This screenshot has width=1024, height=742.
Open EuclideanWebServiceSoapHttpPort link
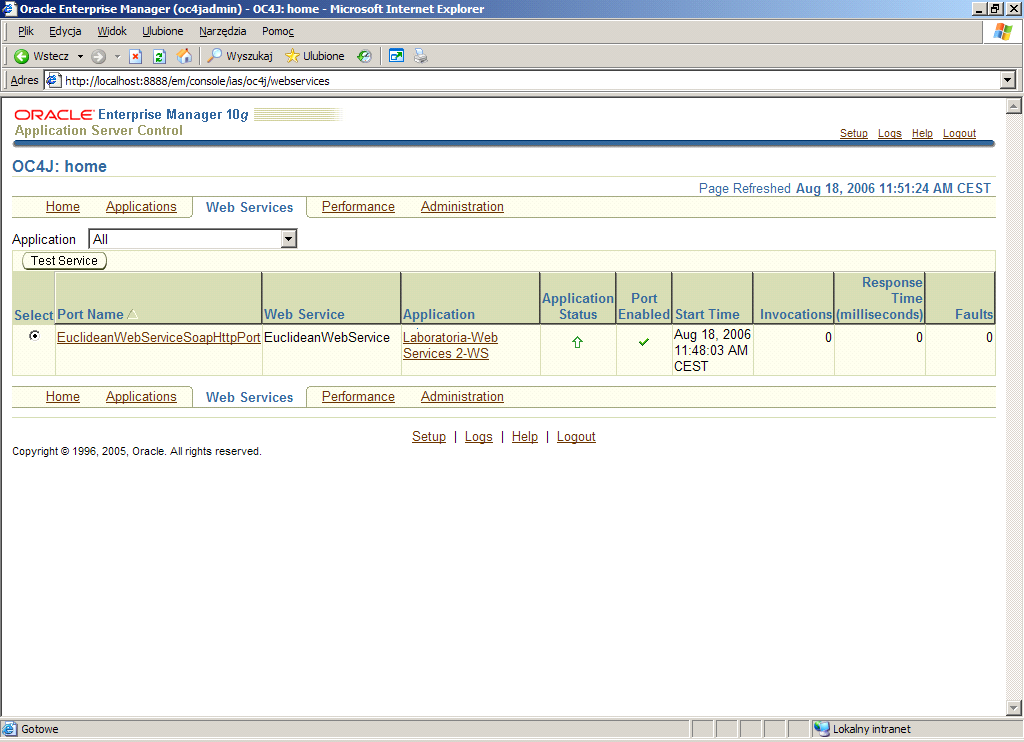pos(159,337)
